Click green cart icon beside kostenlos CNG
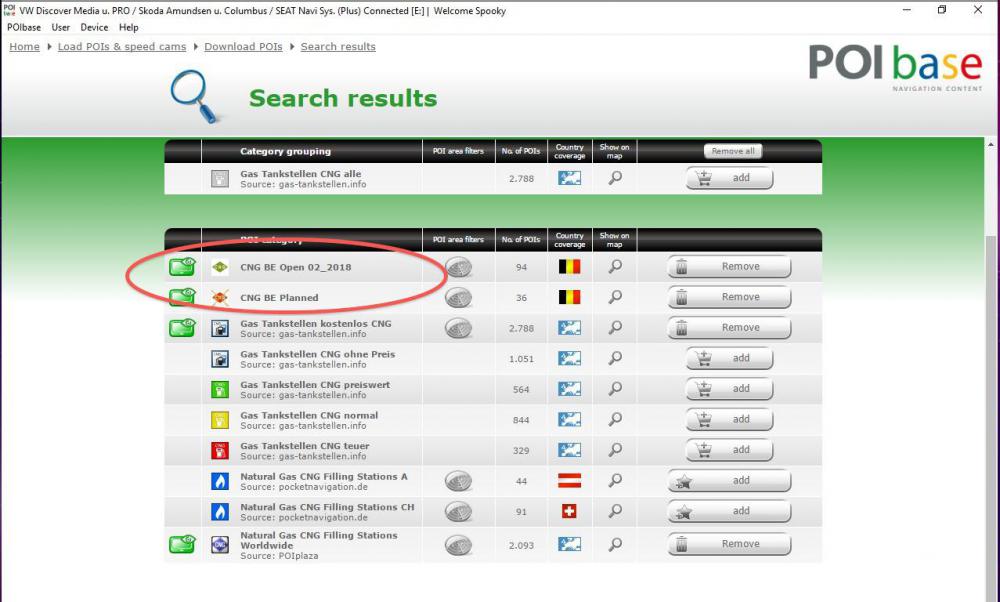 [182, 327]
